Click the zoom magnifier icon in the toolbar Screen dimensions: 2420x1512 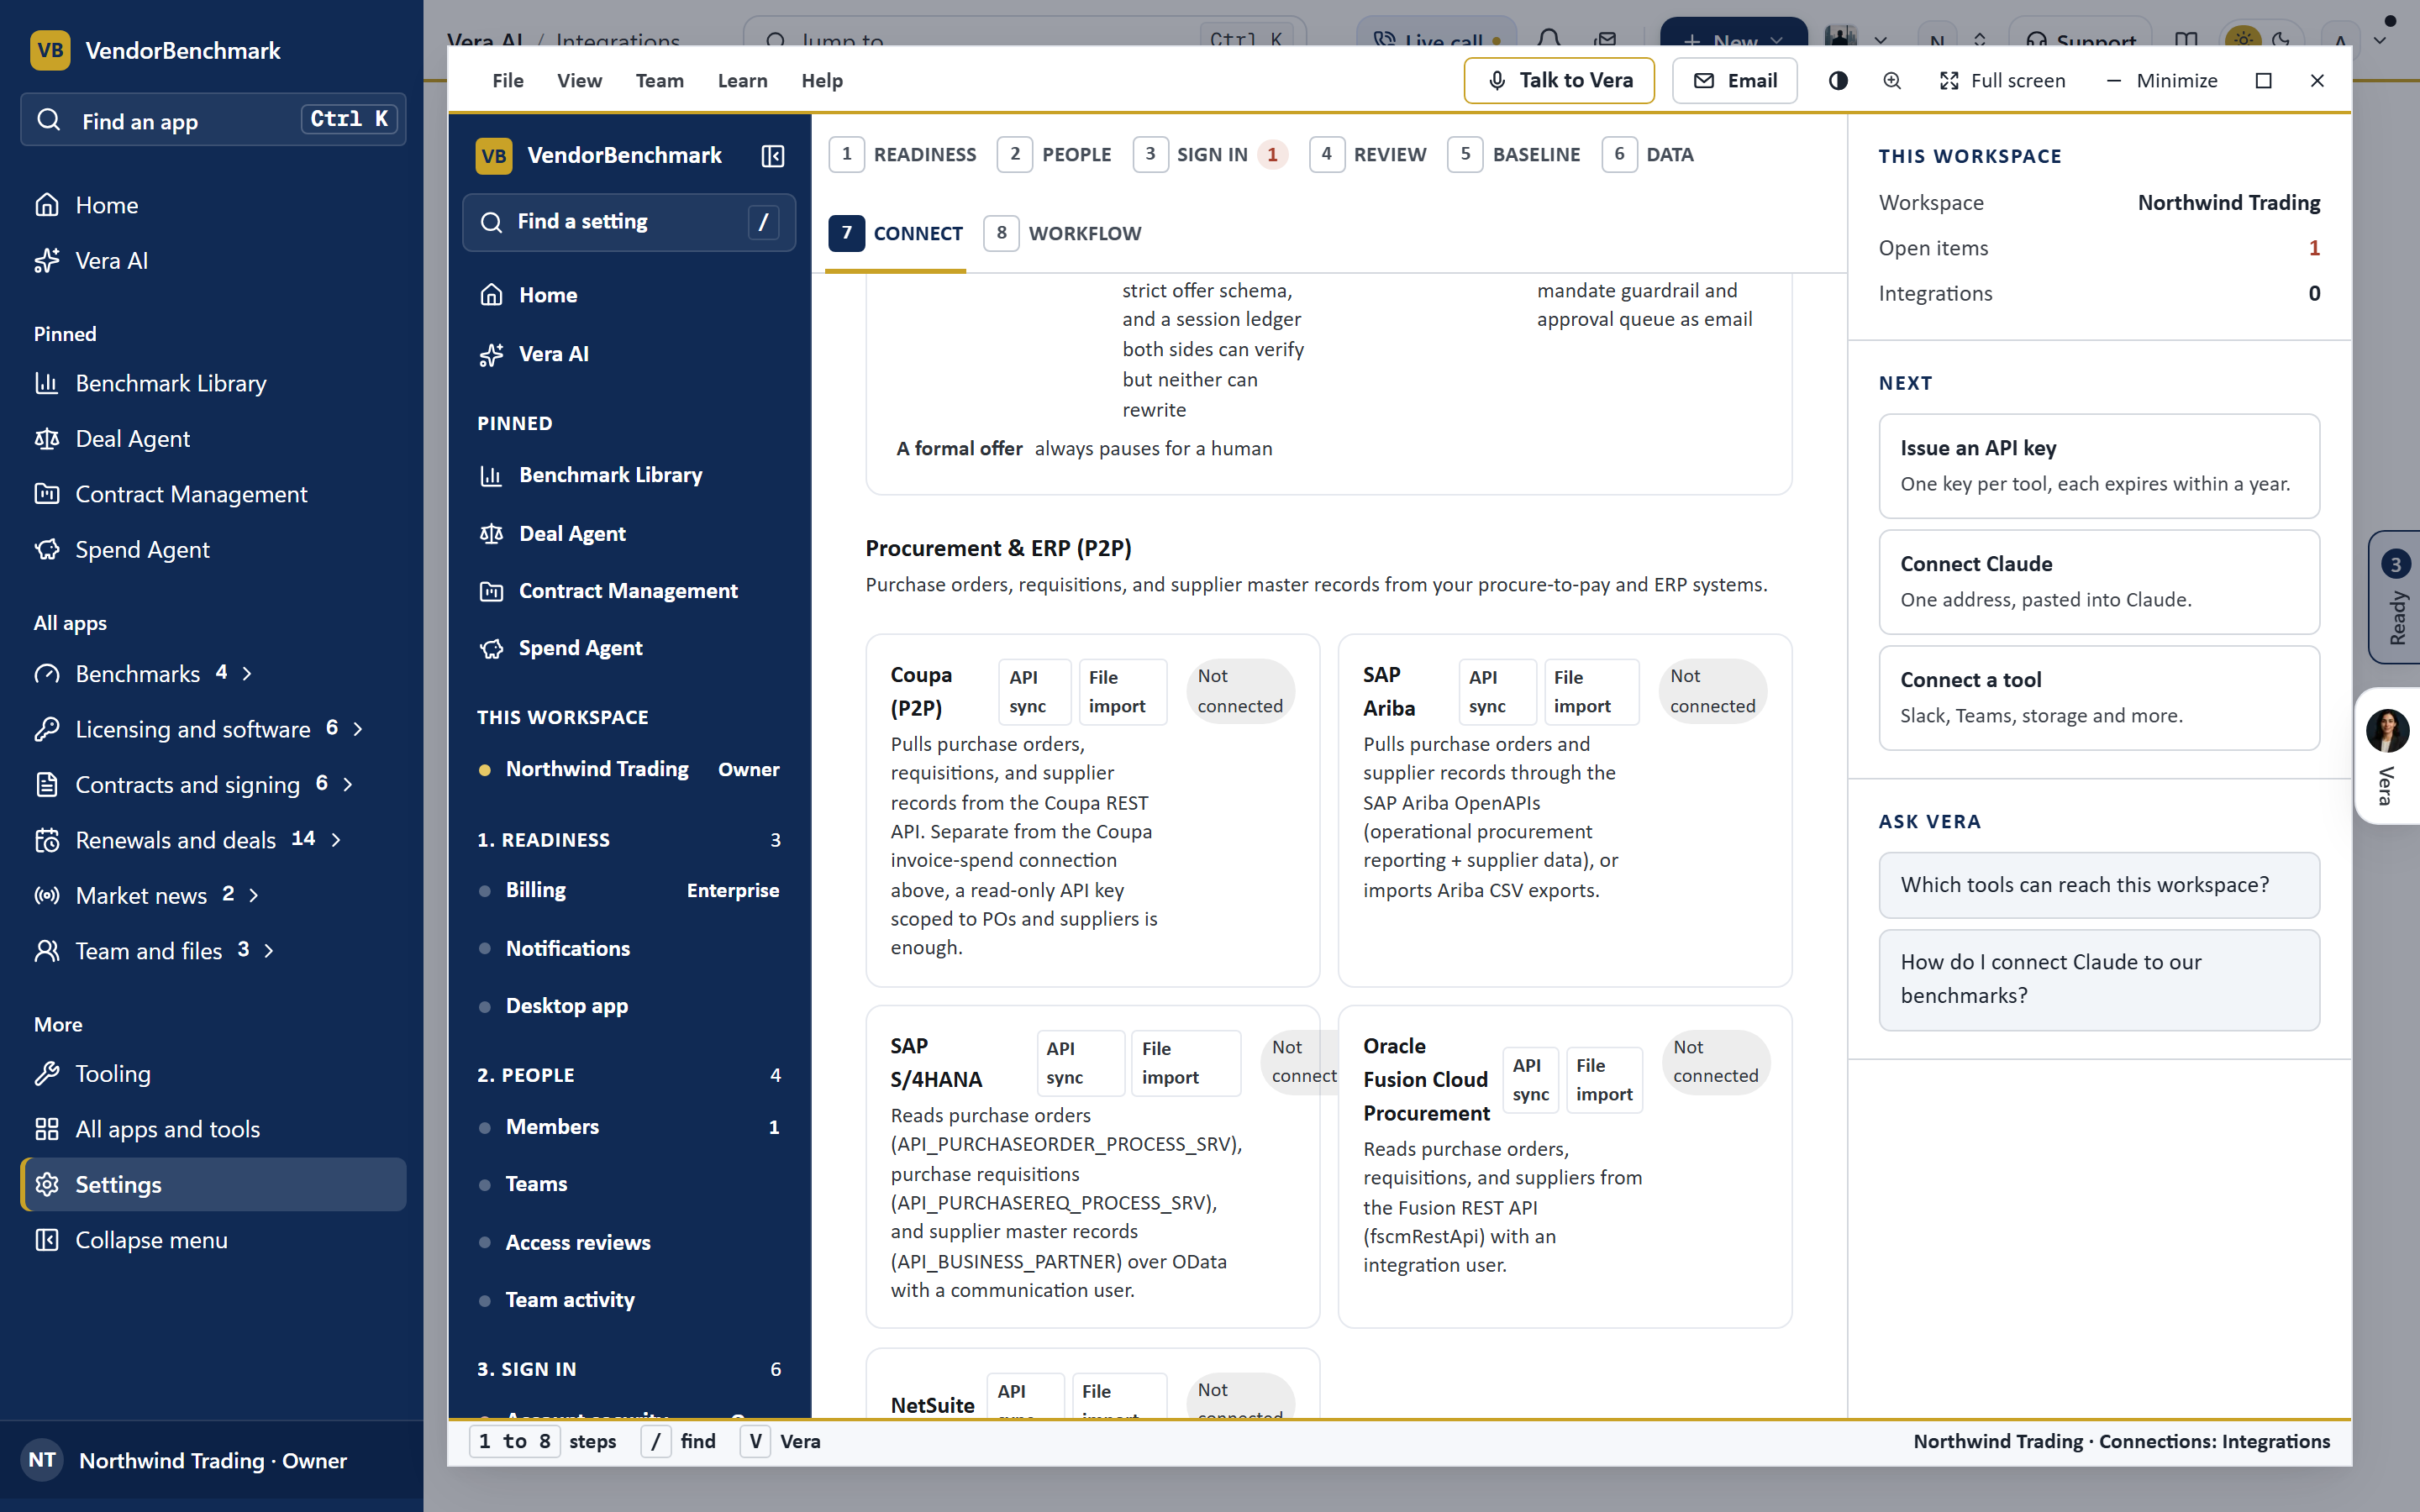click(x=1891, y=81)
